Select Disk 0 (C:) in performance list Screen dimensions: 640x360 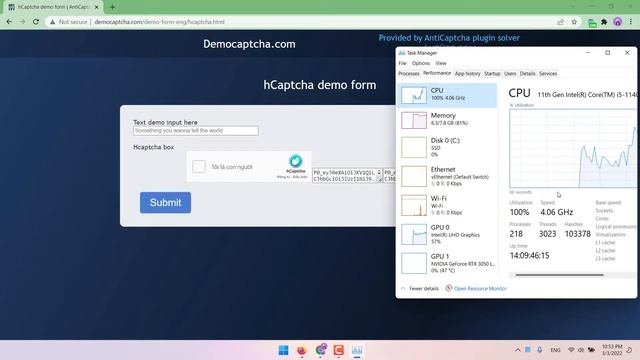447,147
